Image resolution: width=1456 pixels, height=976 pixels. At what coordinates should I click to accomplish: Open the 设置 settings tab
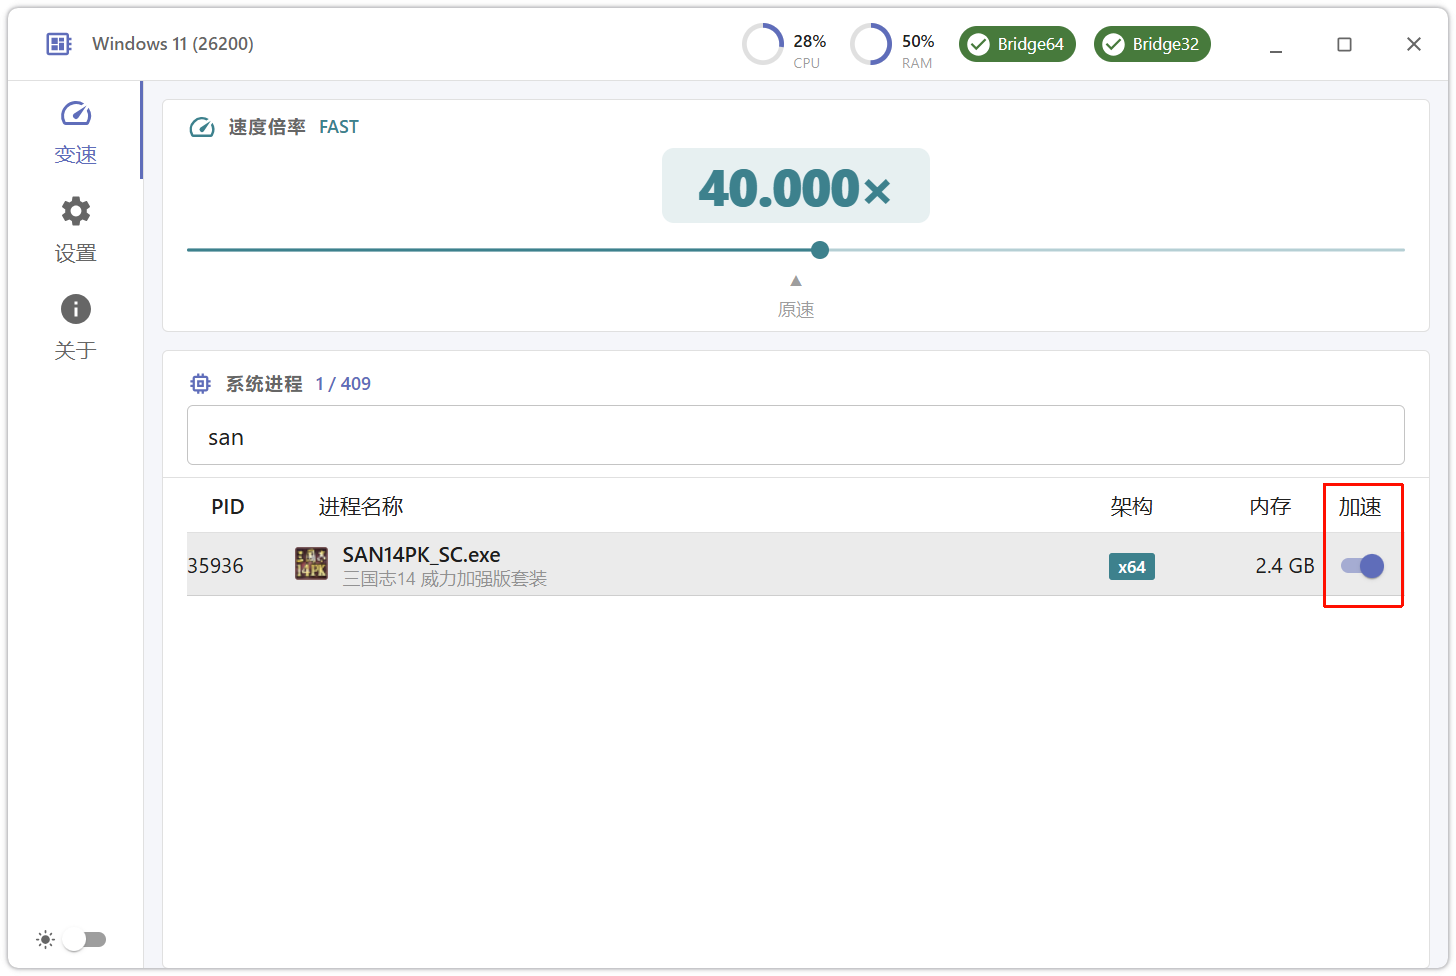(x=75, y=230)
